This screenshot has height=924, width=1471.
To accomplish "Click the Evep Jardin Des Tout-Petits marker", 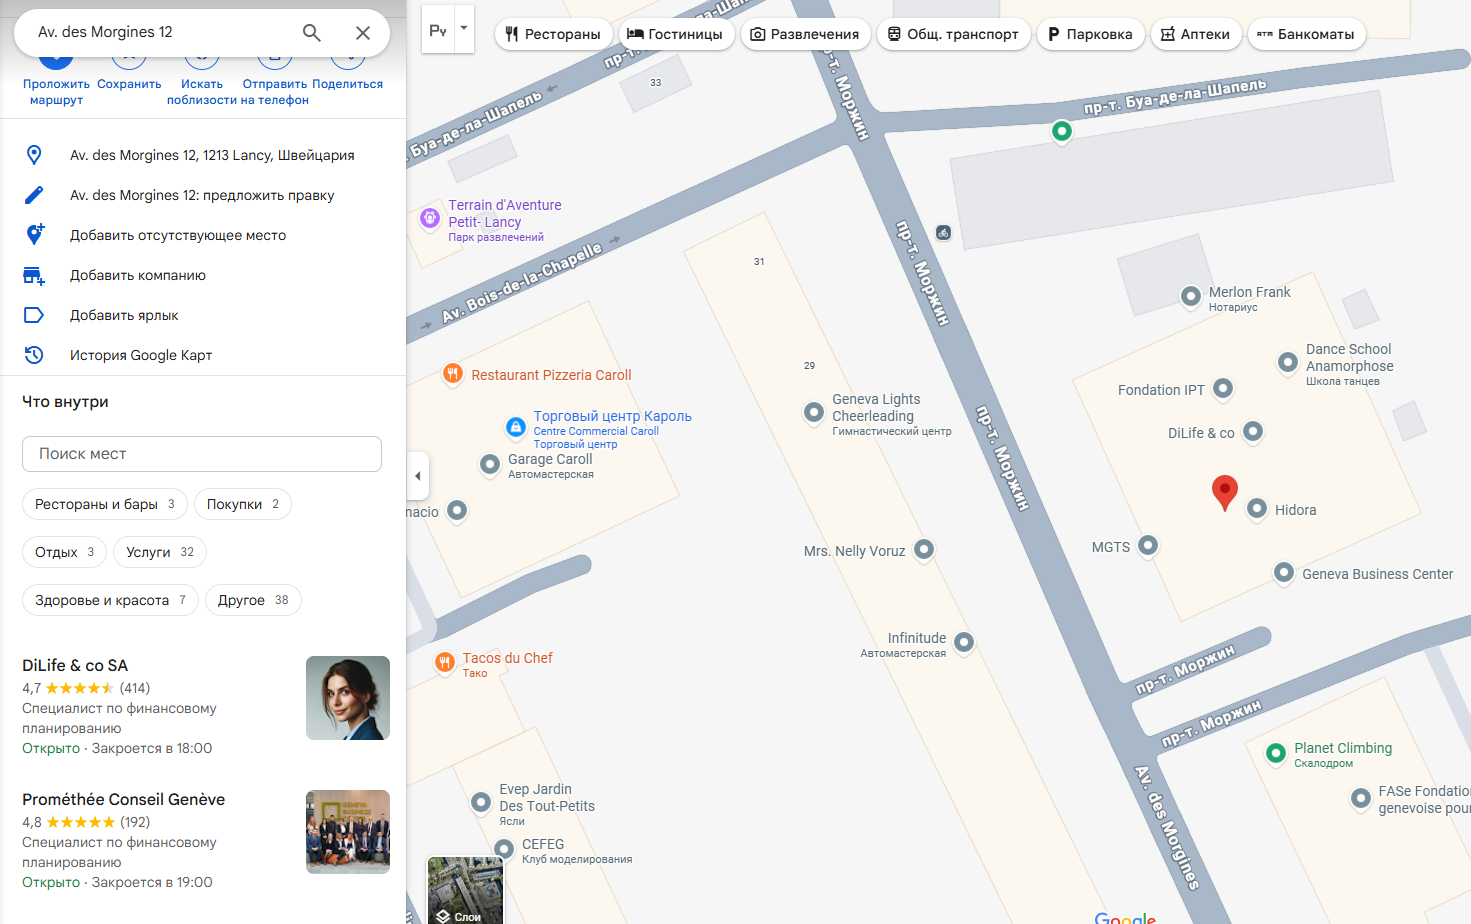I will [x=481, y=801].
